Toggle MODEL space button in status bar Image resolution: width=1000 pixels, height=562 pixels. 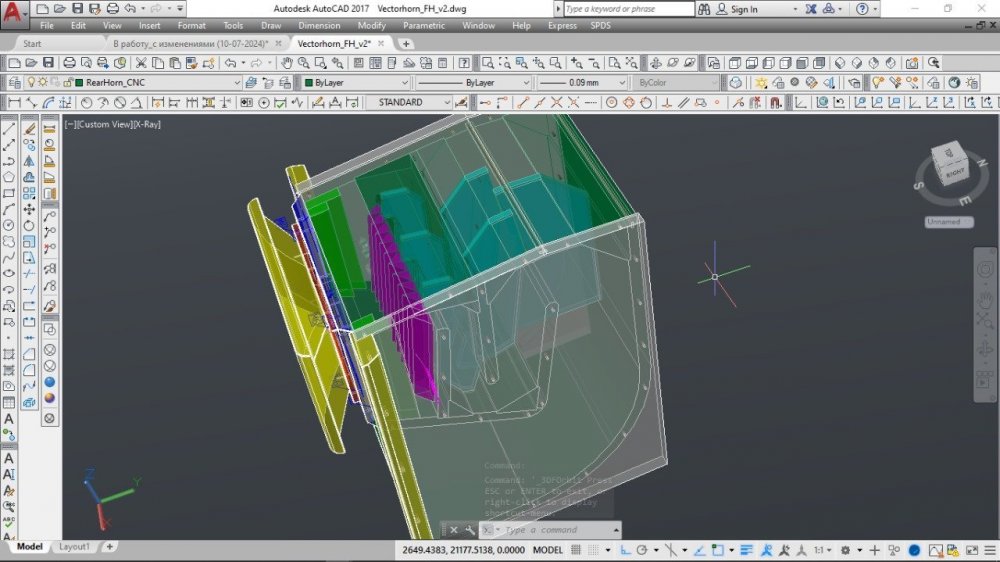coord(547,549)
